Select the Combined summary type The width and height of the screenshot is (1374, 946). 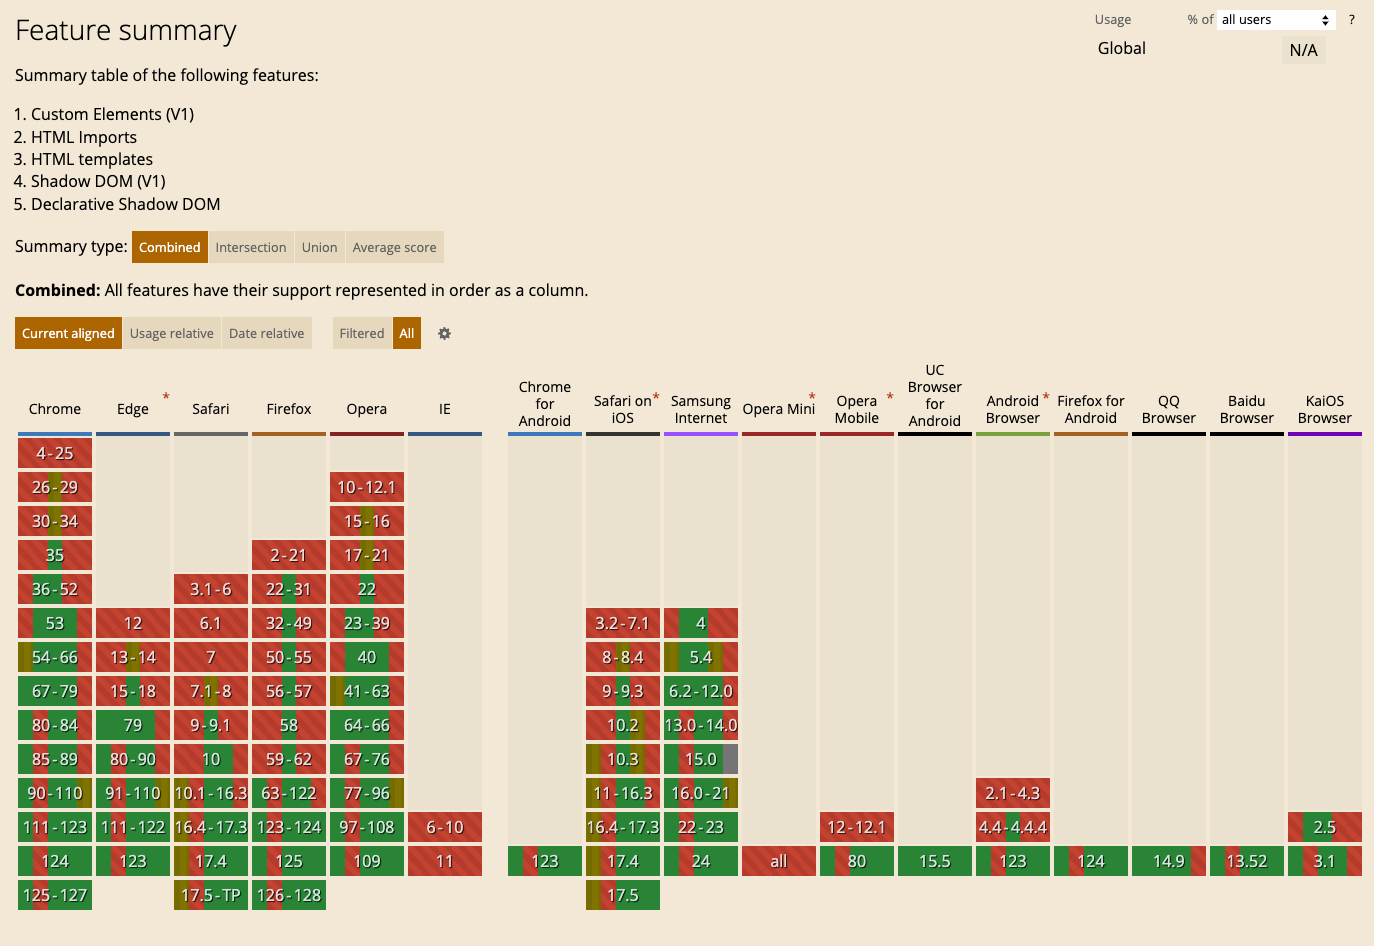click(170, 247)
